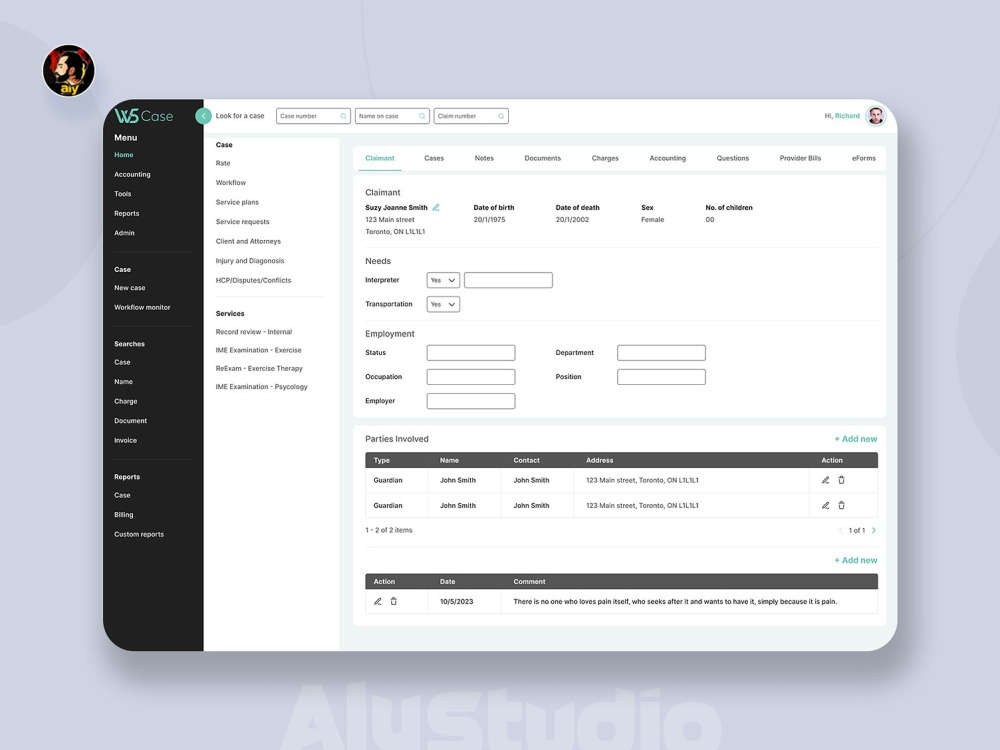Click the Richard username link
Screen dimensions: 1000x750
(847, 116)
